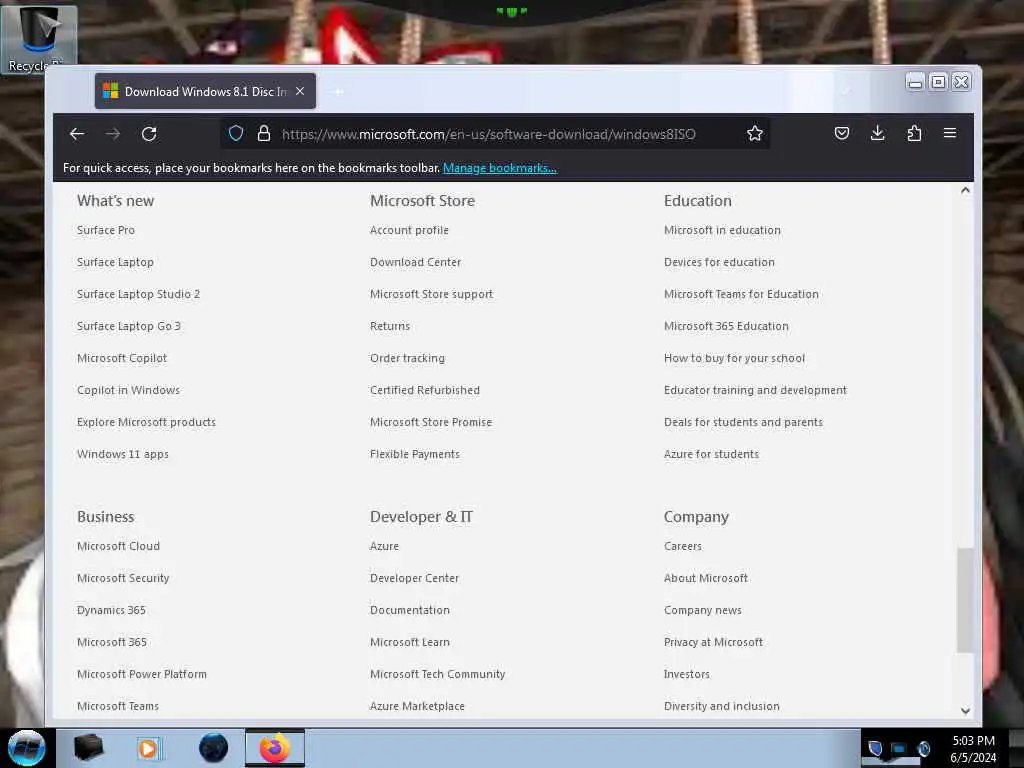Screen dimensions: 1024x768
Task: Close the Download Windows 8.1 tab
Action: coord(300,91)
